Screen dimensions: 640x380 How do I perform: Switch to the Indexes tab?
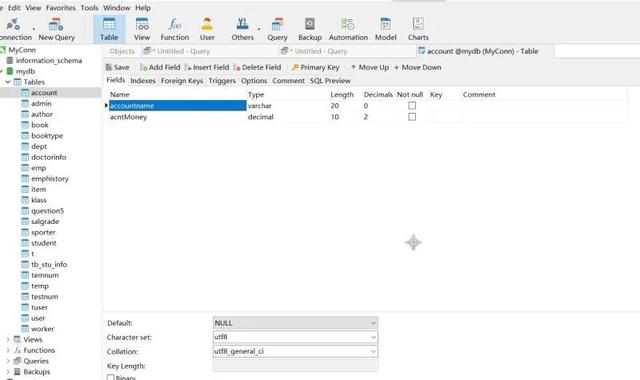point(143,81)
